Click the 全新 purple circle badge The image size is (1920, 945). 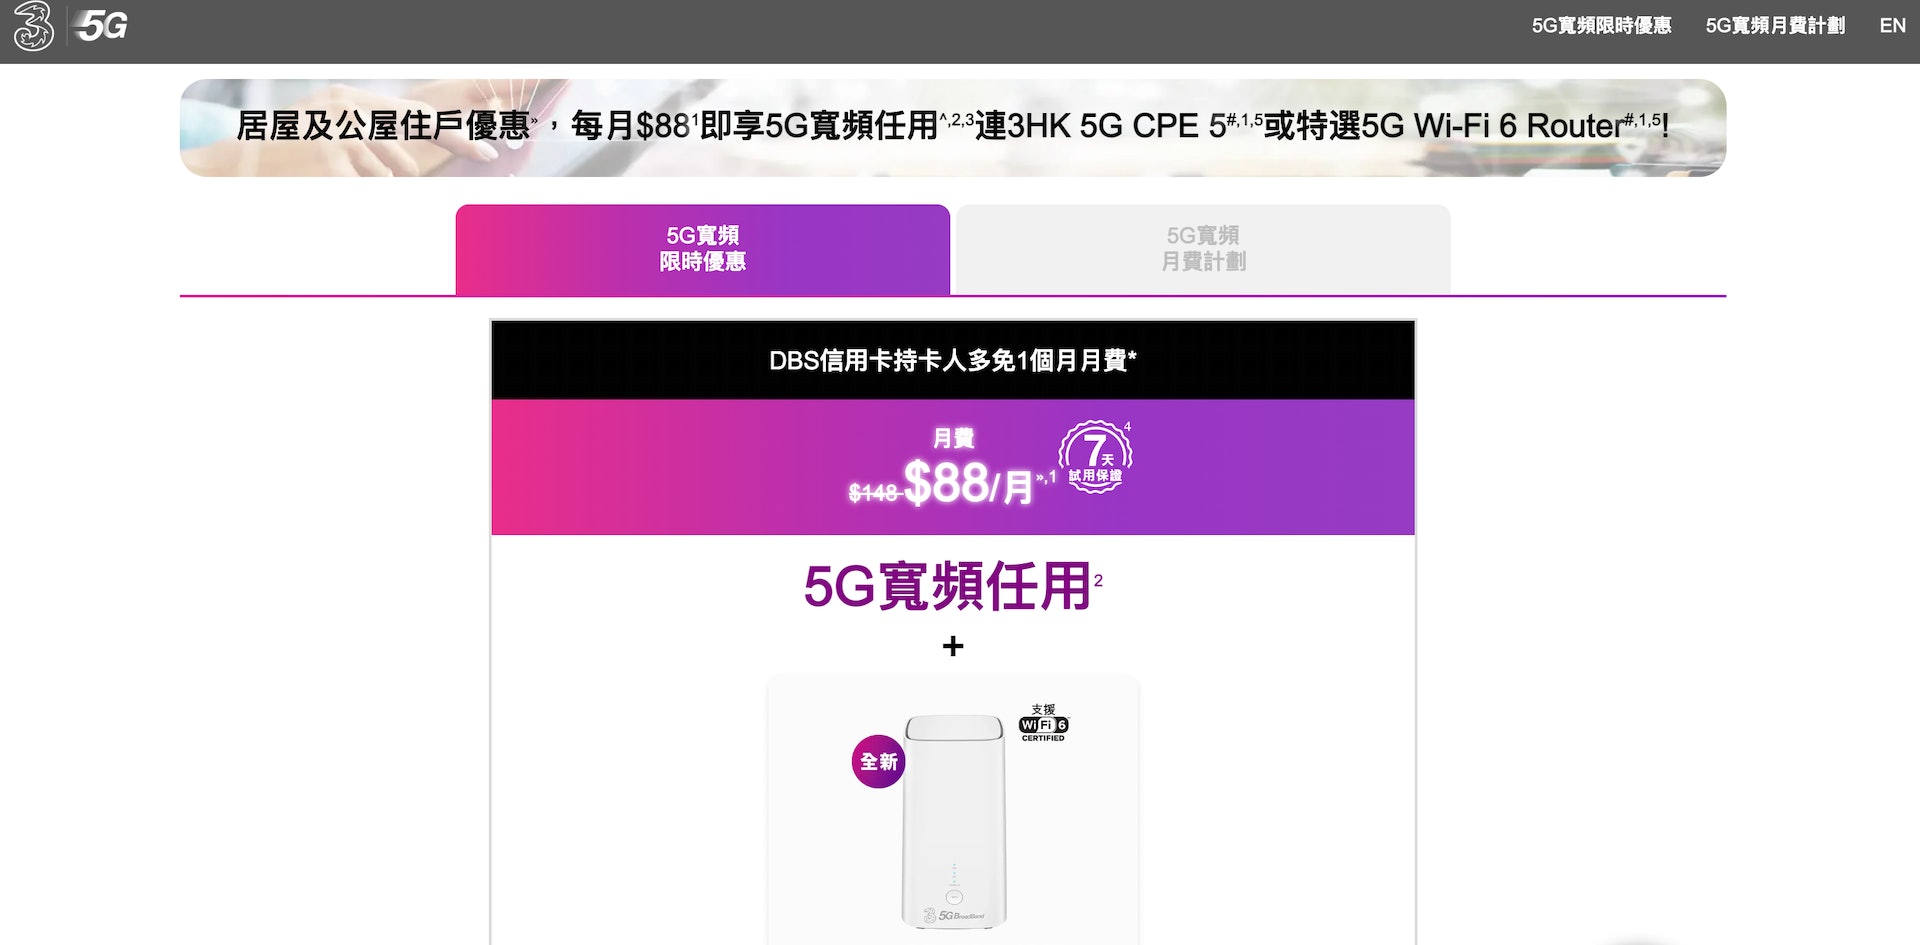[x=878, y=762]
